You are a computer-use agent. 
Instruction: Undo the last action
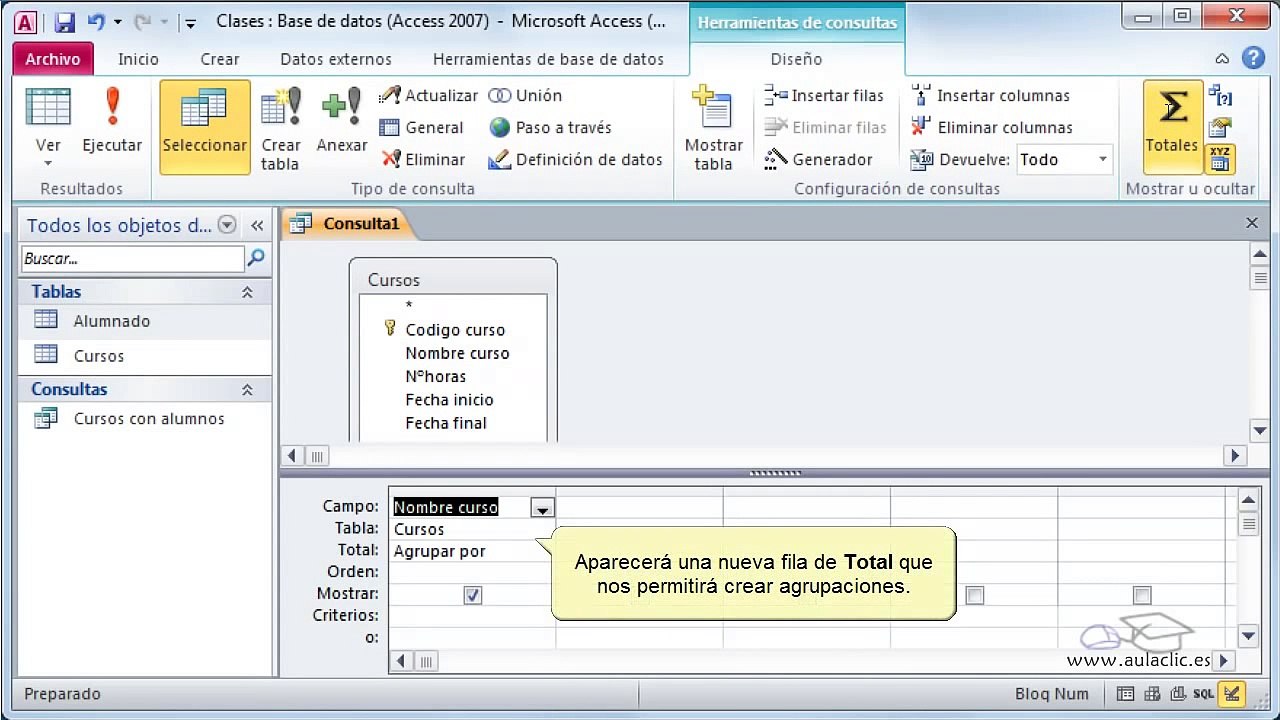pos(96,21)
